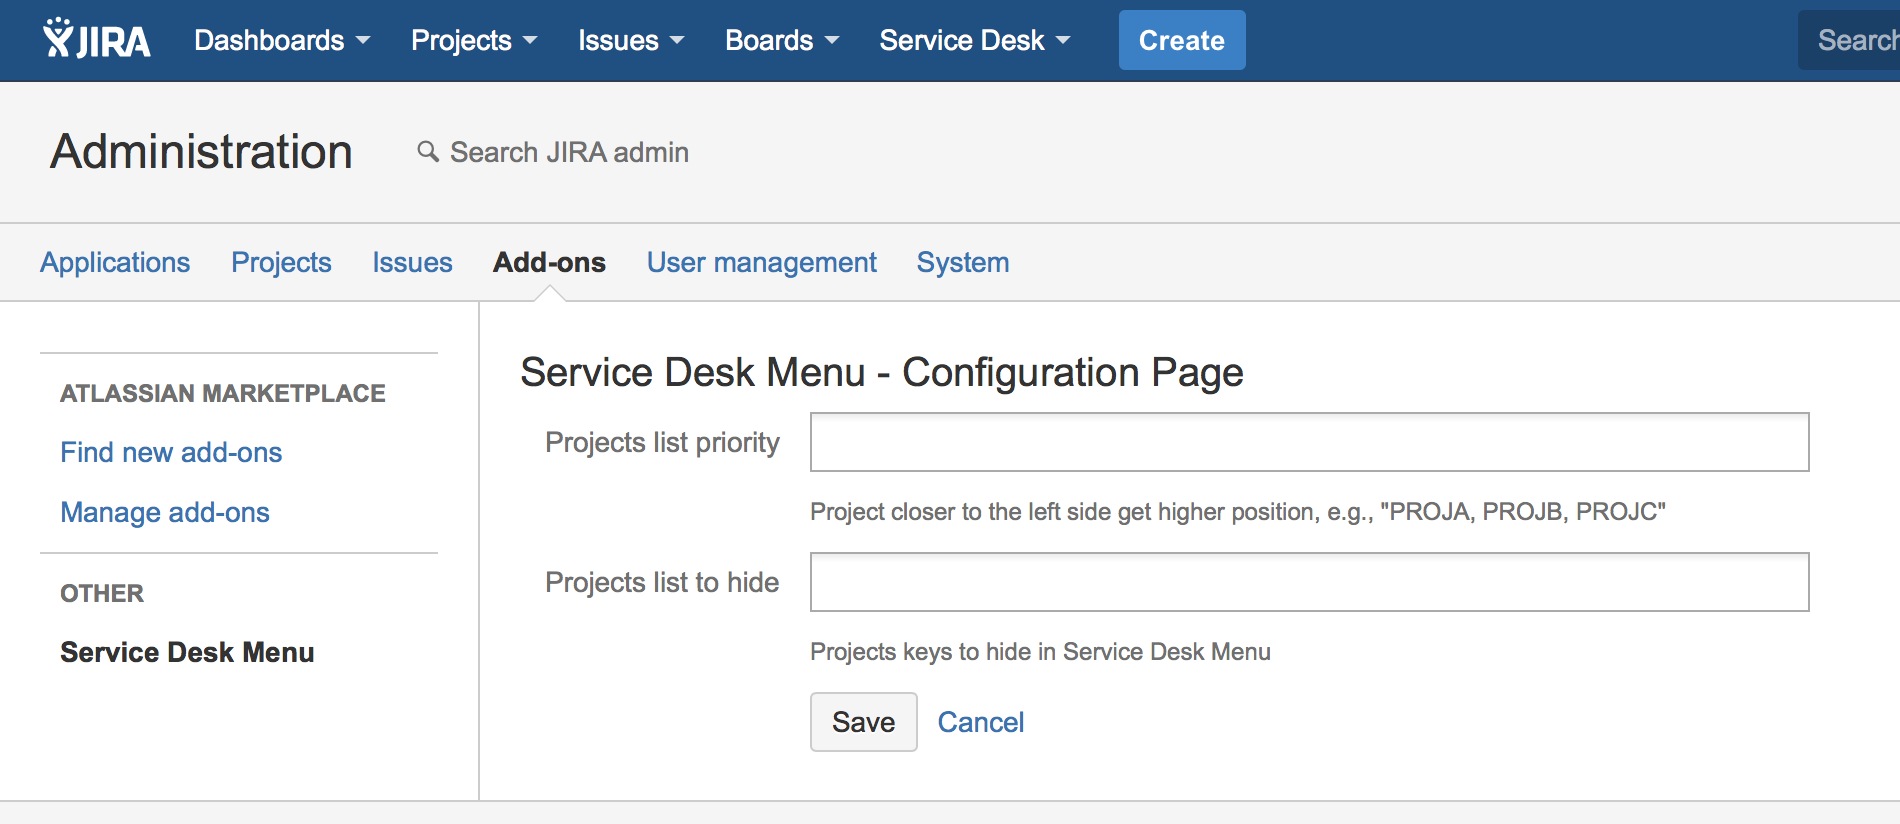Click the magnifier icon beside Search JIRA admin
This screenshot has height=824, width=1900.
click(428, 151)
